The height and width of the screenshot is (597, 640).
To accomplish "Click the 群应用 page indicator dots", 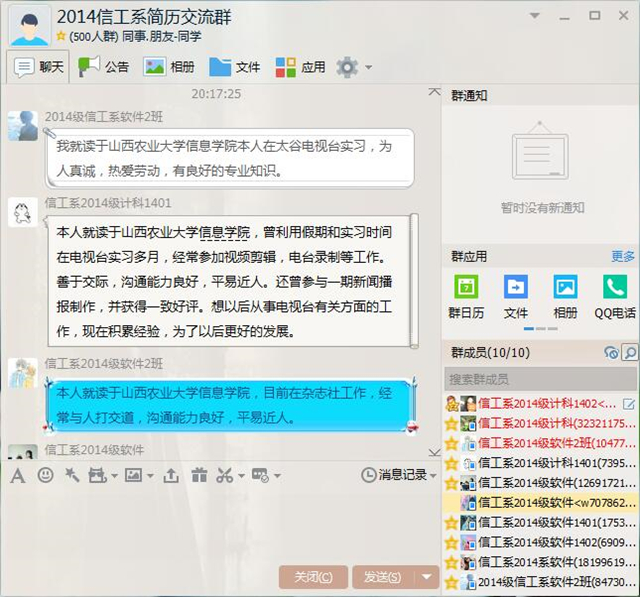I will (541, 328).
